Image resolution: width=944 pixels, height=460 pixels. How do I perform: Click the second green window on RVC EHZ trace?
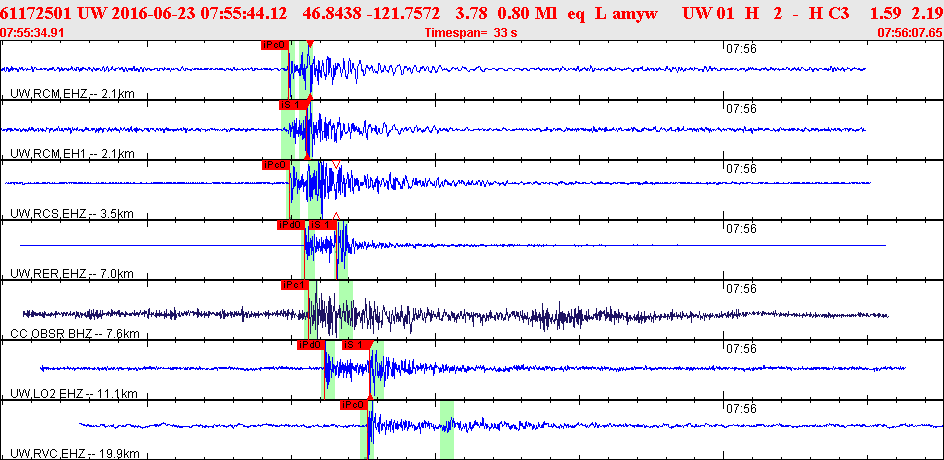click(447, 430)
